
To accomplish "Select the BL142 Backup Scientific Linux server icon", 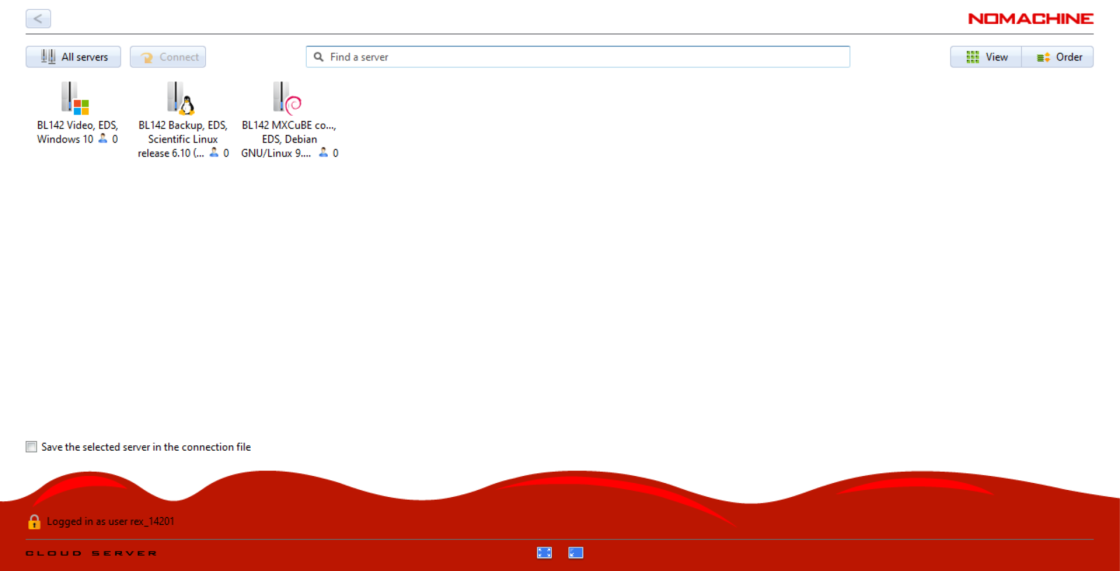I will pos(181,98).
